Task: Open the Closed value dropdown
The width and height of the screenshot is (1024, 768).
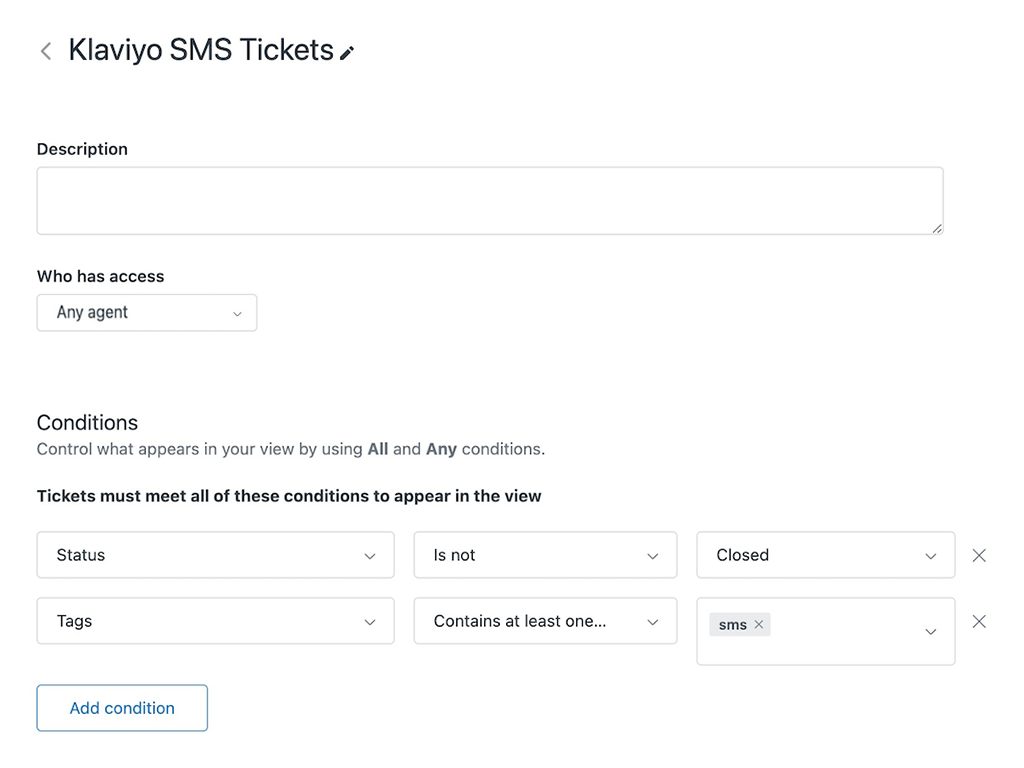Action: tap(825, 555)
